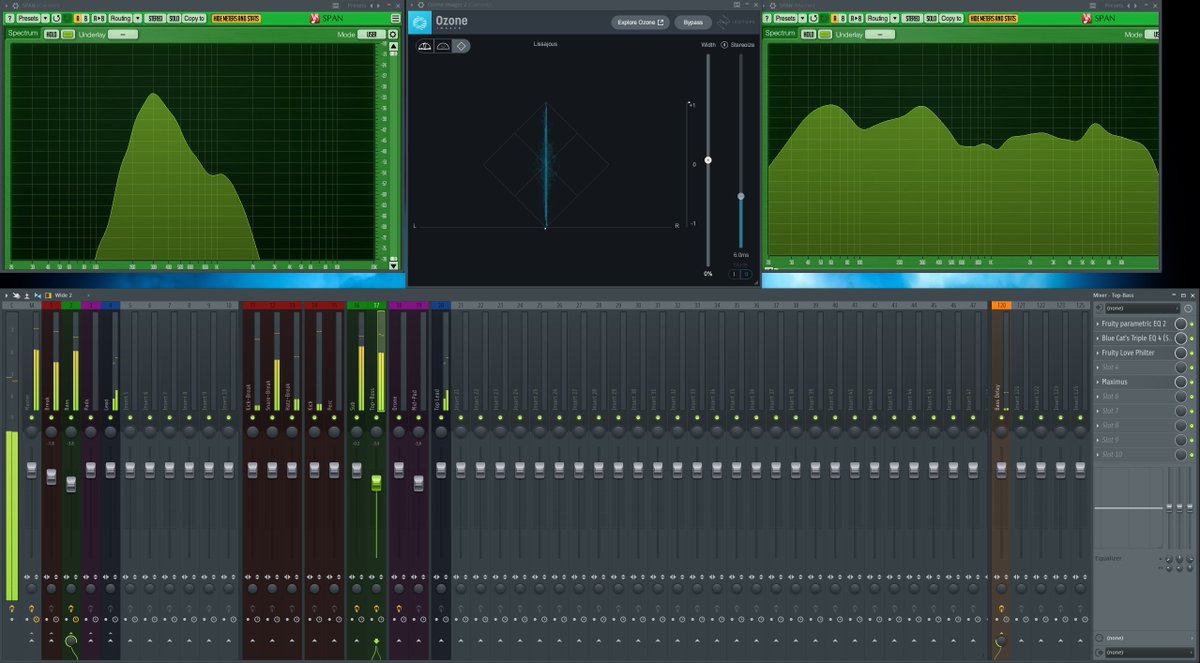The width and height of the screenshot is (1200, 663).
Task: Expand the Routing dropdown arrow in right SPAN
Action: pyautogui.click(x=895, y=18)
